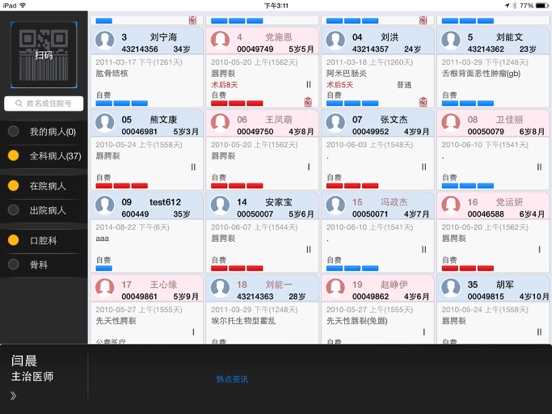Tap diagnosis 舌根背面恶性肿瘤(gb)
Image resolution: width=552 pixels, height=414 pixels.
click(481, 73)
